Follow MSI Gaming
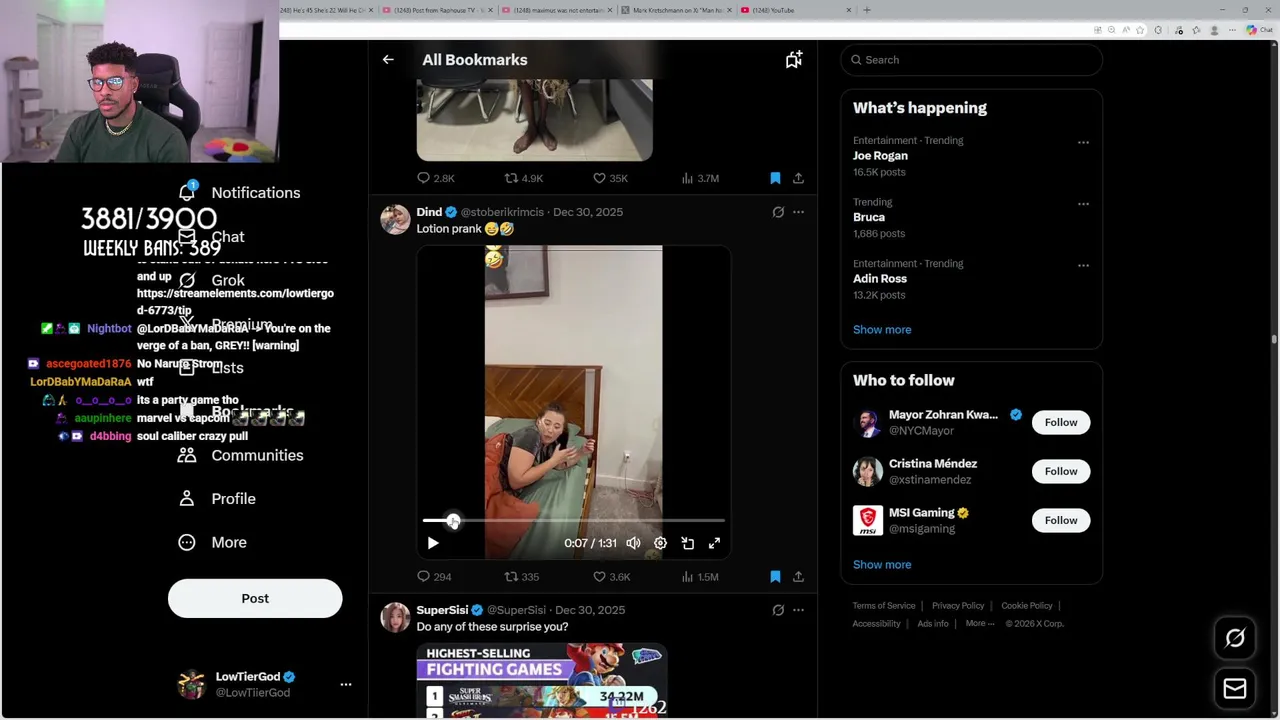Screen dimensions: 1280x720 click(x=1061, y=520)
